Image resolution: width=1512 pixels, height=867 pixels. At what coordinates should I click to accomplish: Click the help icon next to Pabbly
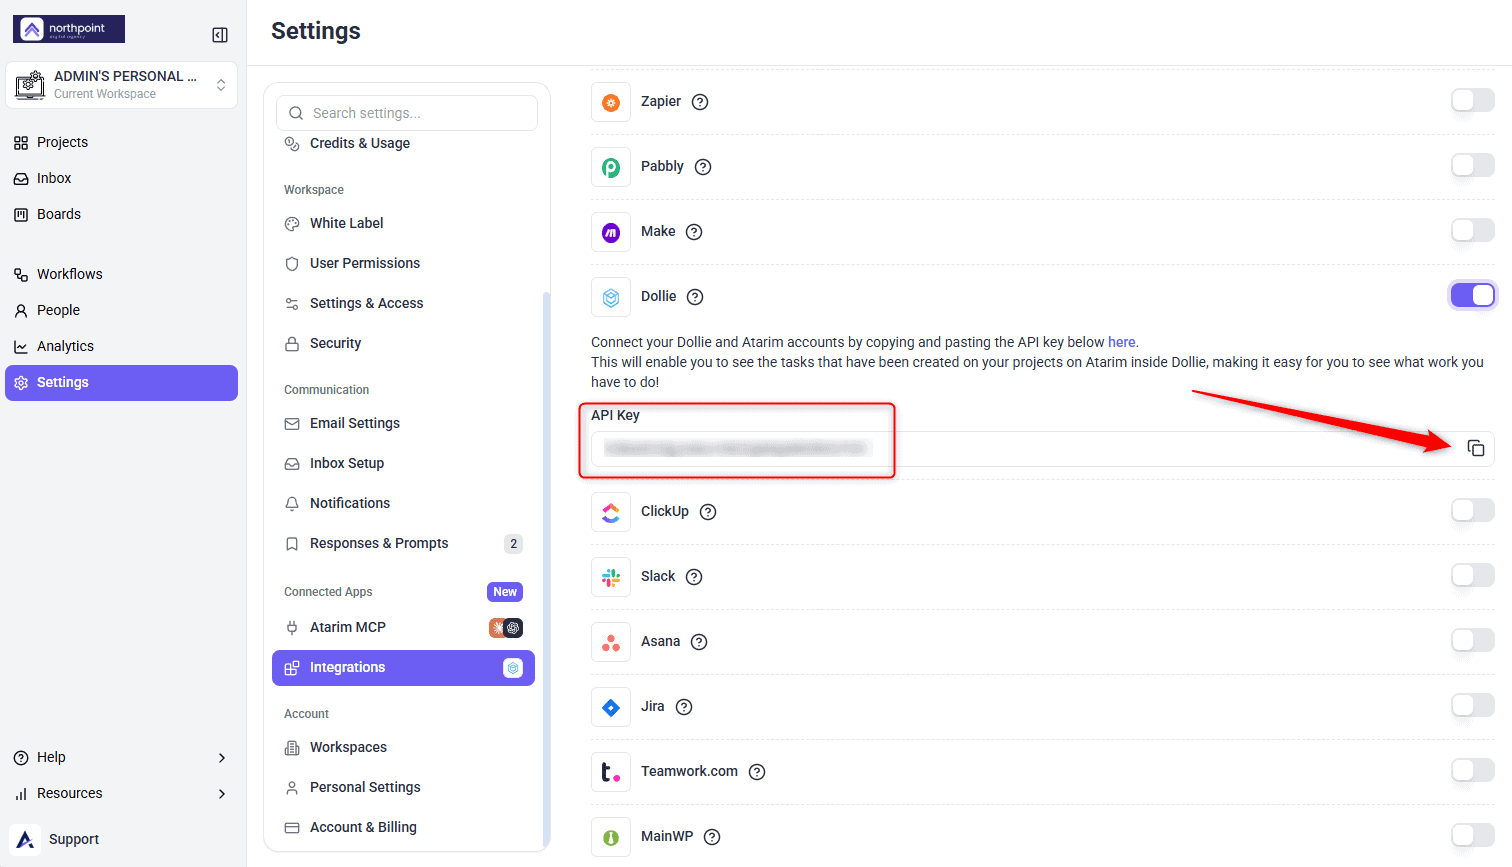[703, 167]
